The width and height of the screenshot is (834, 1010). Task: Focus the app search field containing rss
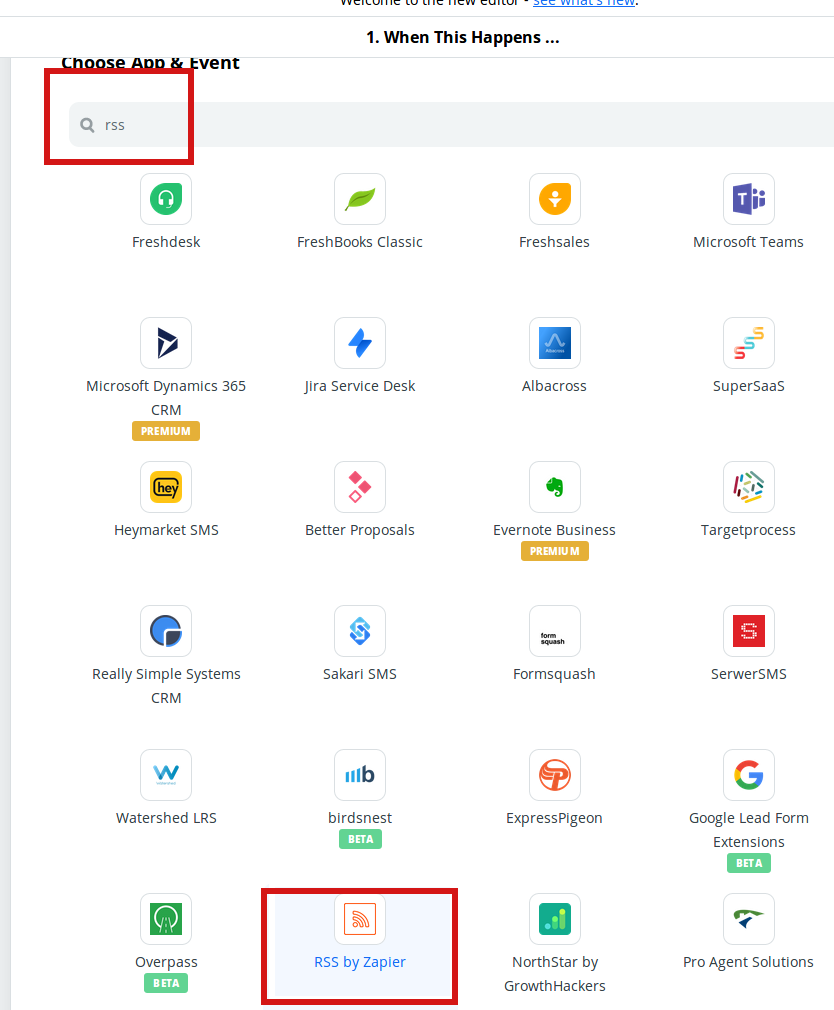point(451,125)
